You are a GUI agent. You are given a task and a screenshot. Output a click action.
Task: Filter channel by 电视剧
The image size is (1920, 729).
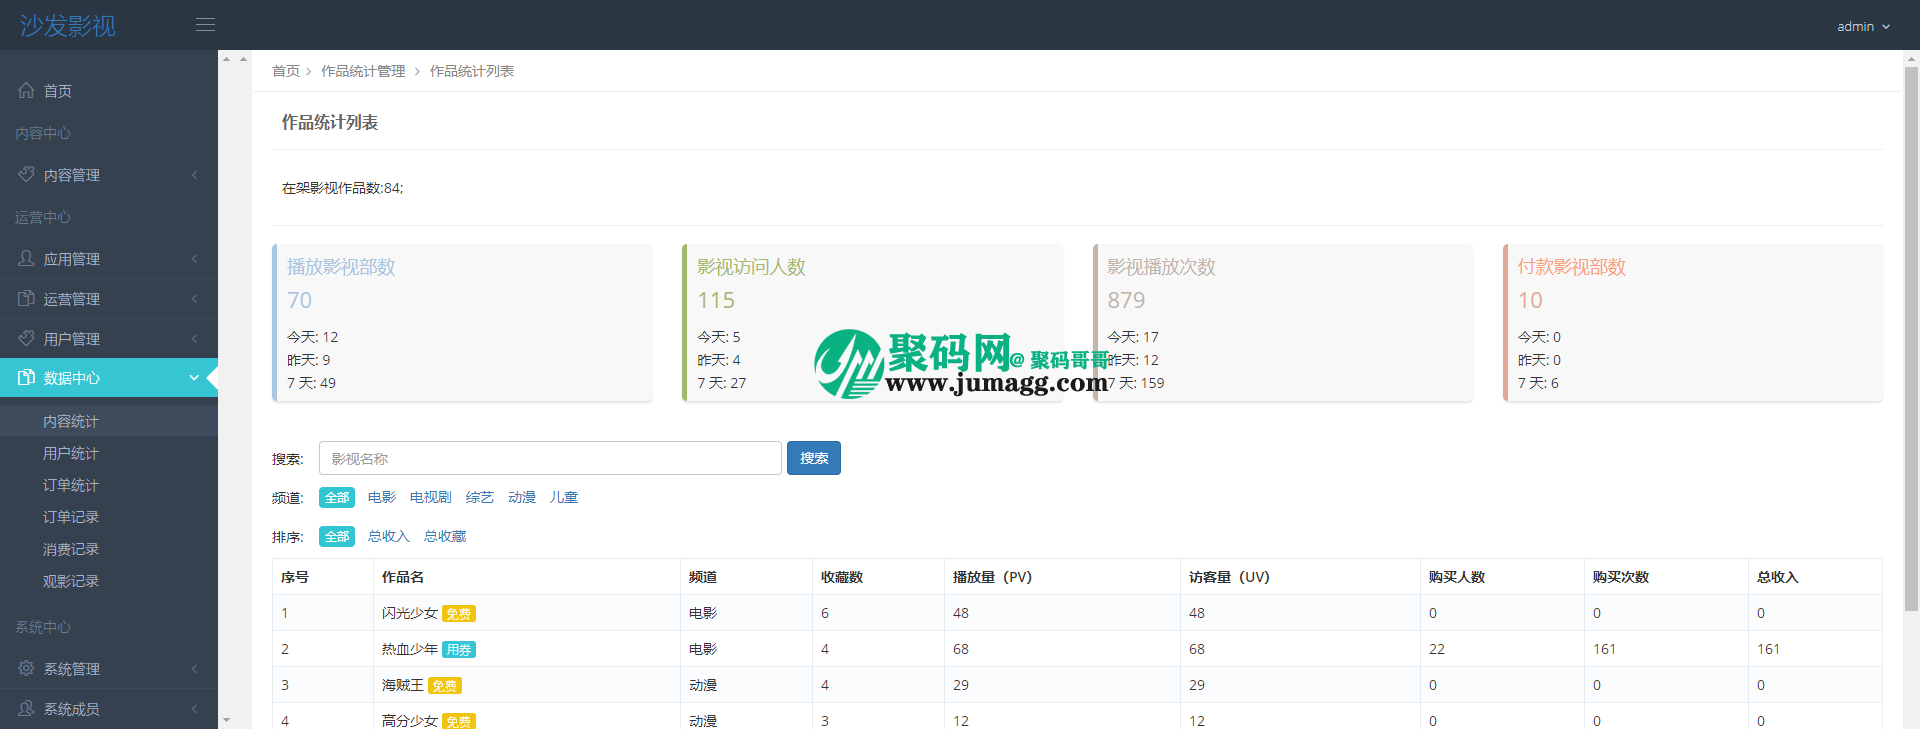pyautogui.click(x=430, y=498)
